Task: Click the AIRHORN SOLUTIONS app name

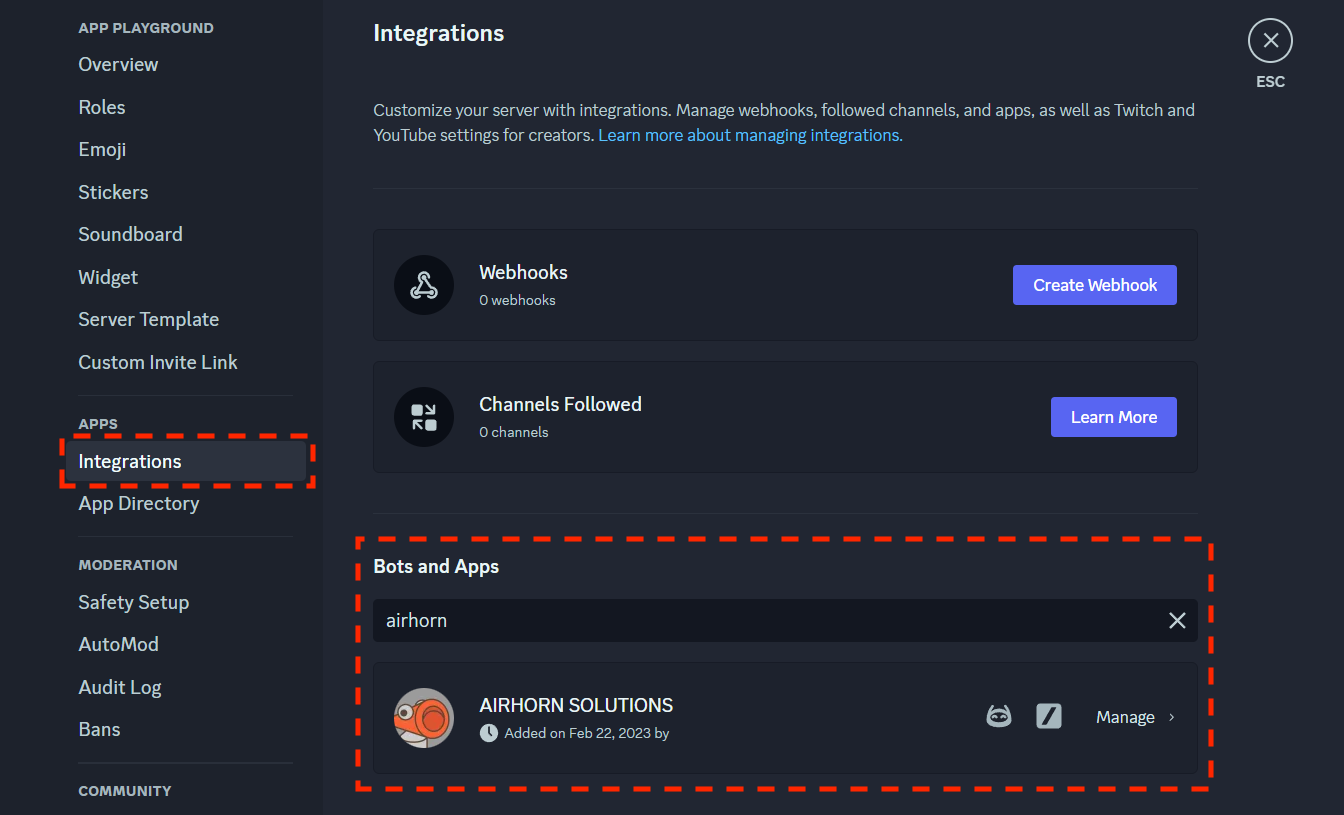Action: tap(576, 705)
